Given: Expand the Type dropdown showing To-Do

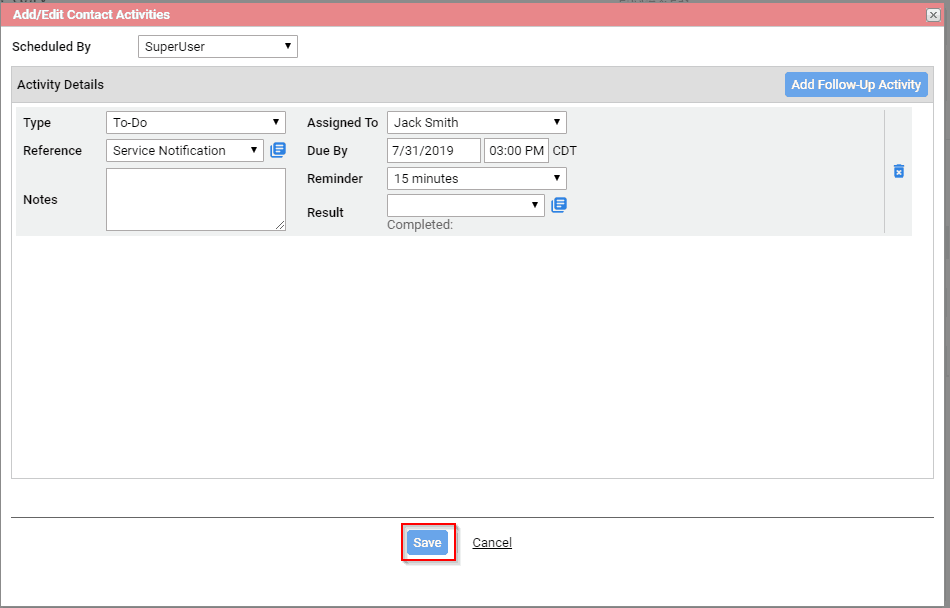Looking at the screenshot, I should point(196,122).
